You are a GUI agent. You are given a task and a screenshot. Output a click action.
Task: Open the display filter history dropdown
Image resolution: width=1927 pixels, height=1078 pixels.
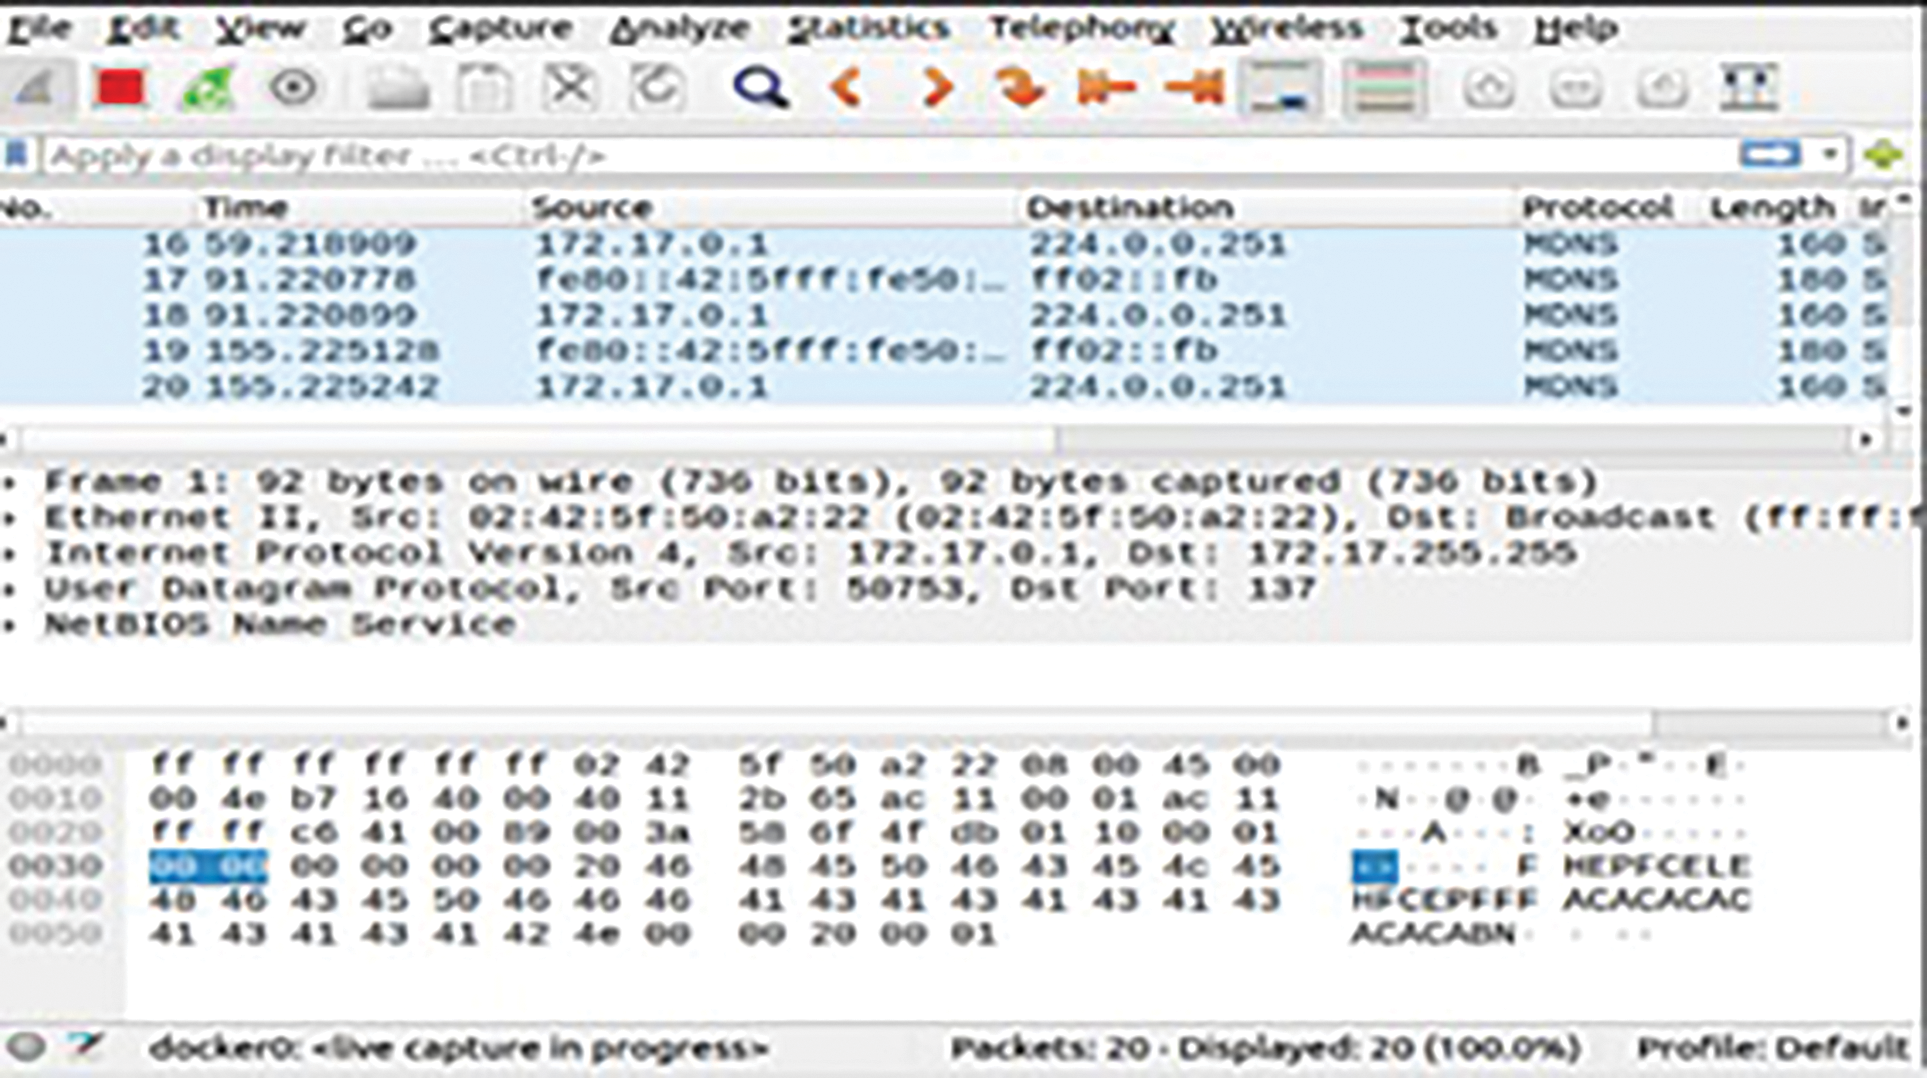coord(1829,155)
